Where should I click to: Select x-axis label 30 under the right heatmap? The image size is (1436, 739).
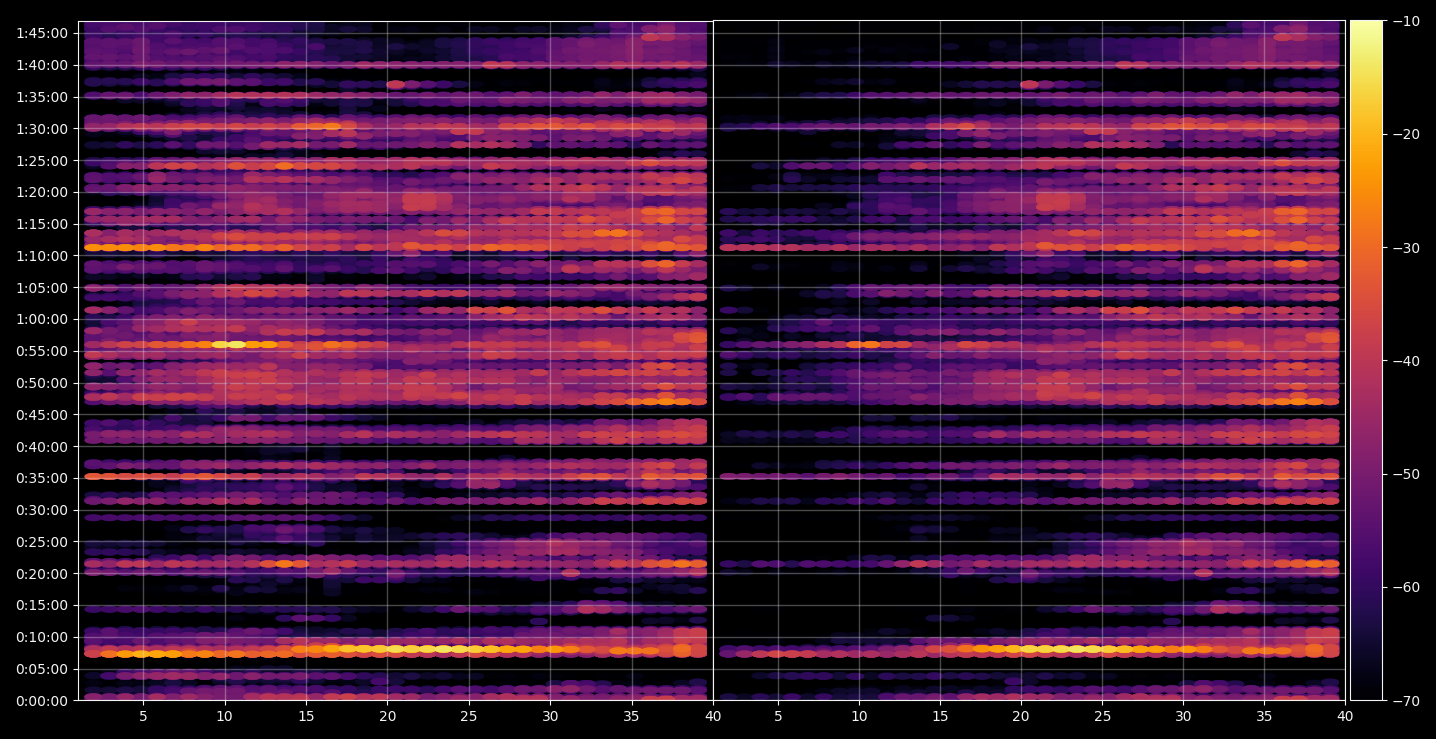pos(1184,717)
